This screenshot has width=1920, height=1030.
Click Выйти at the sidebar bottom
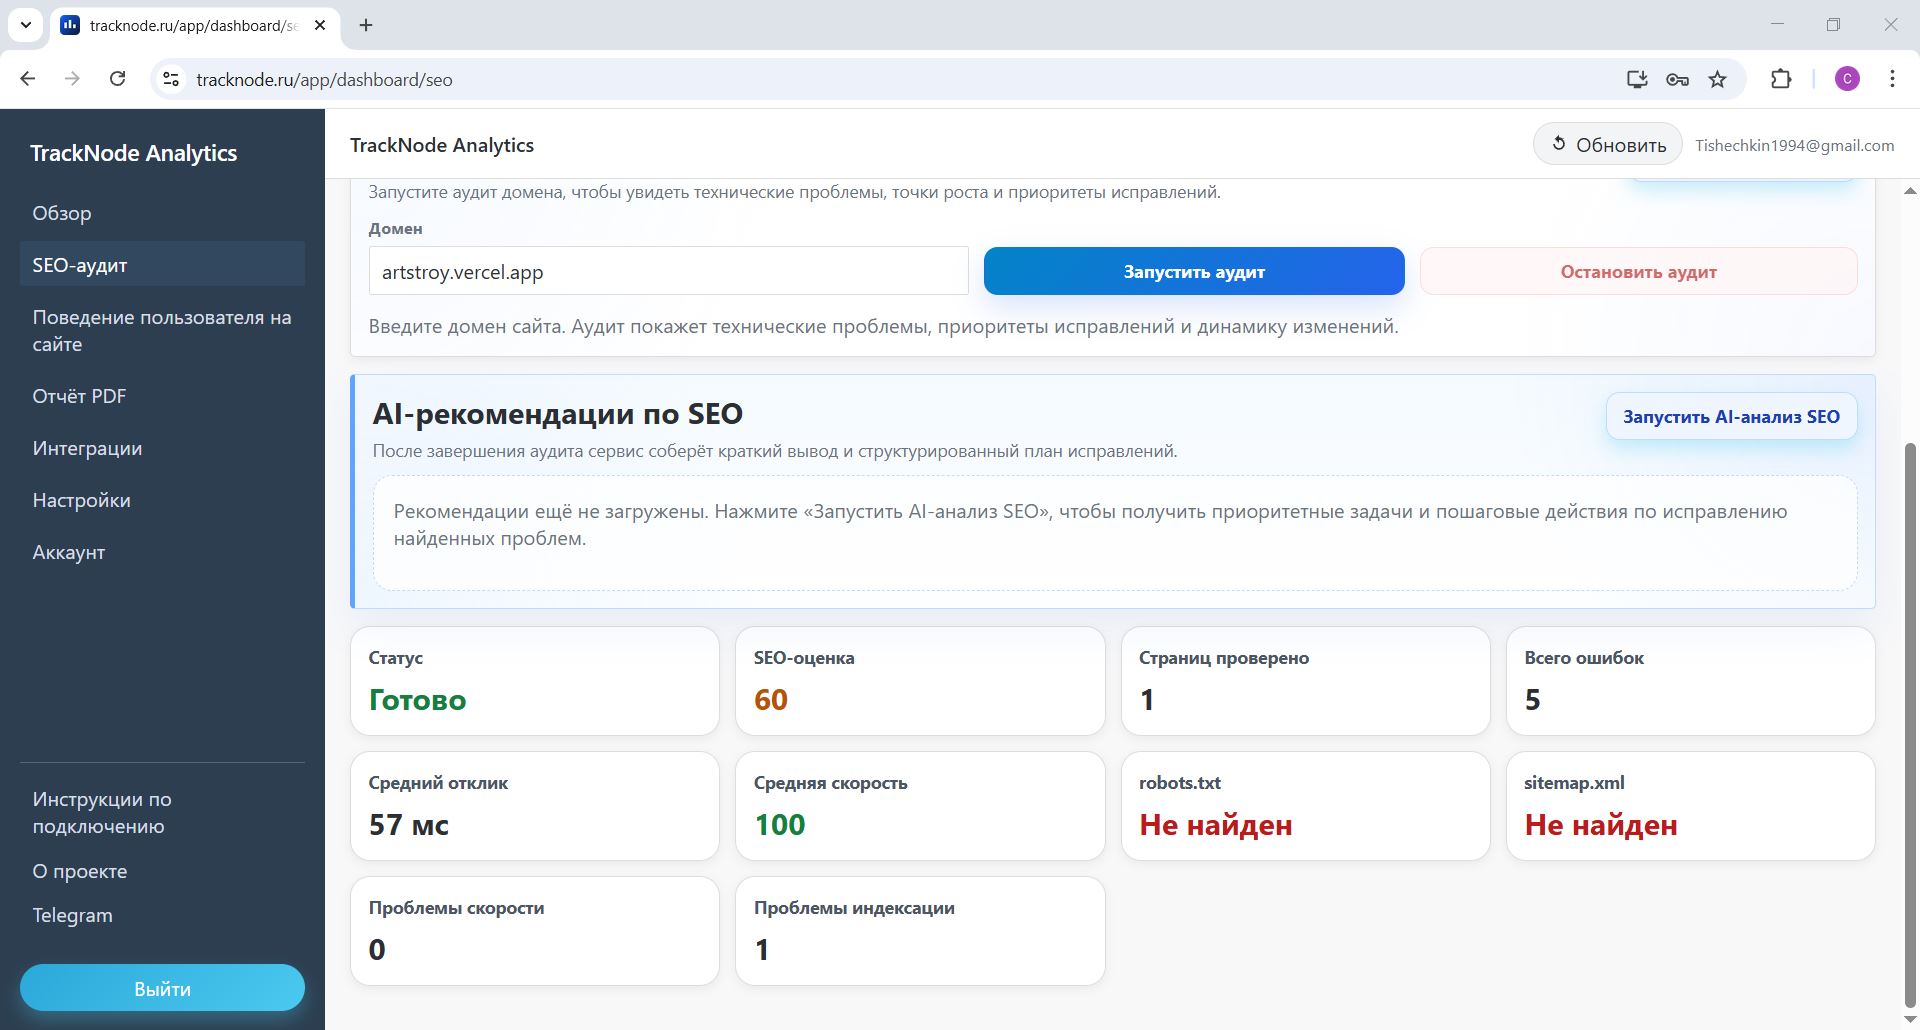[162, 988]
